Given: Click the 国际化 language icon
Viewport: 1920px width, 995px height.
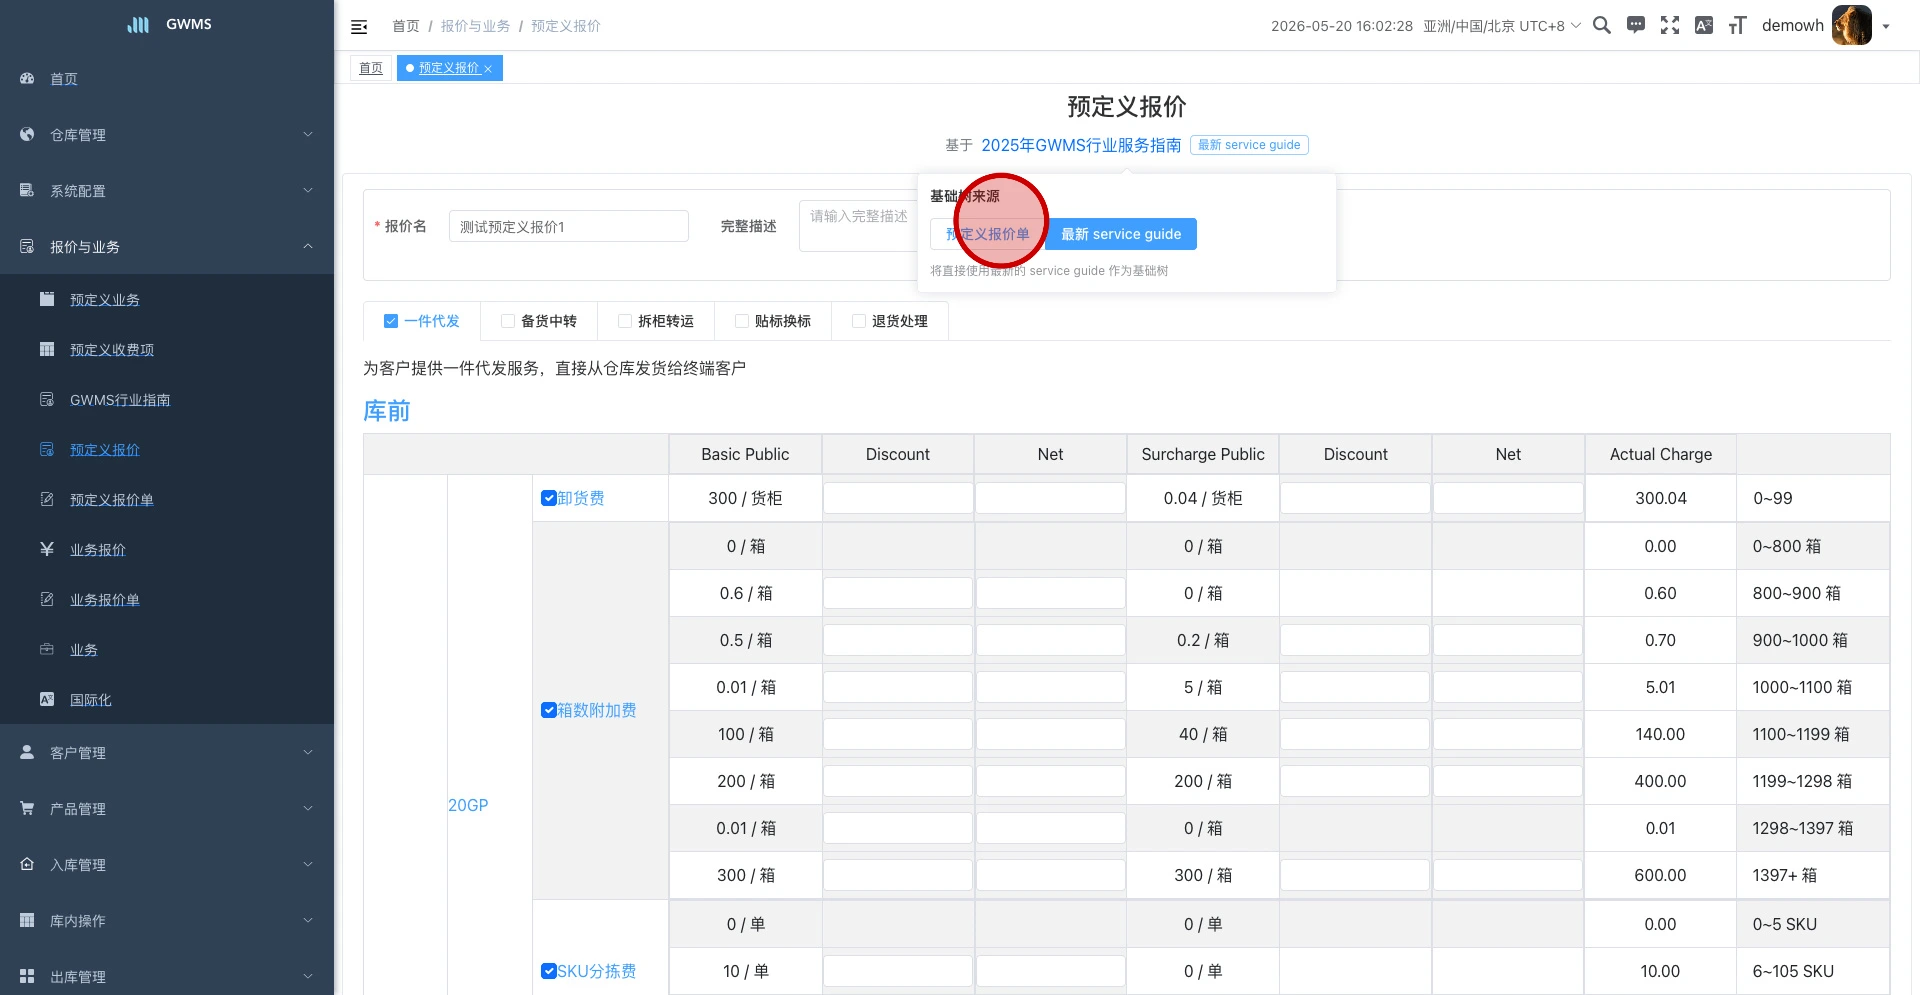Looking at the screenshot, I should coord(47,699).
